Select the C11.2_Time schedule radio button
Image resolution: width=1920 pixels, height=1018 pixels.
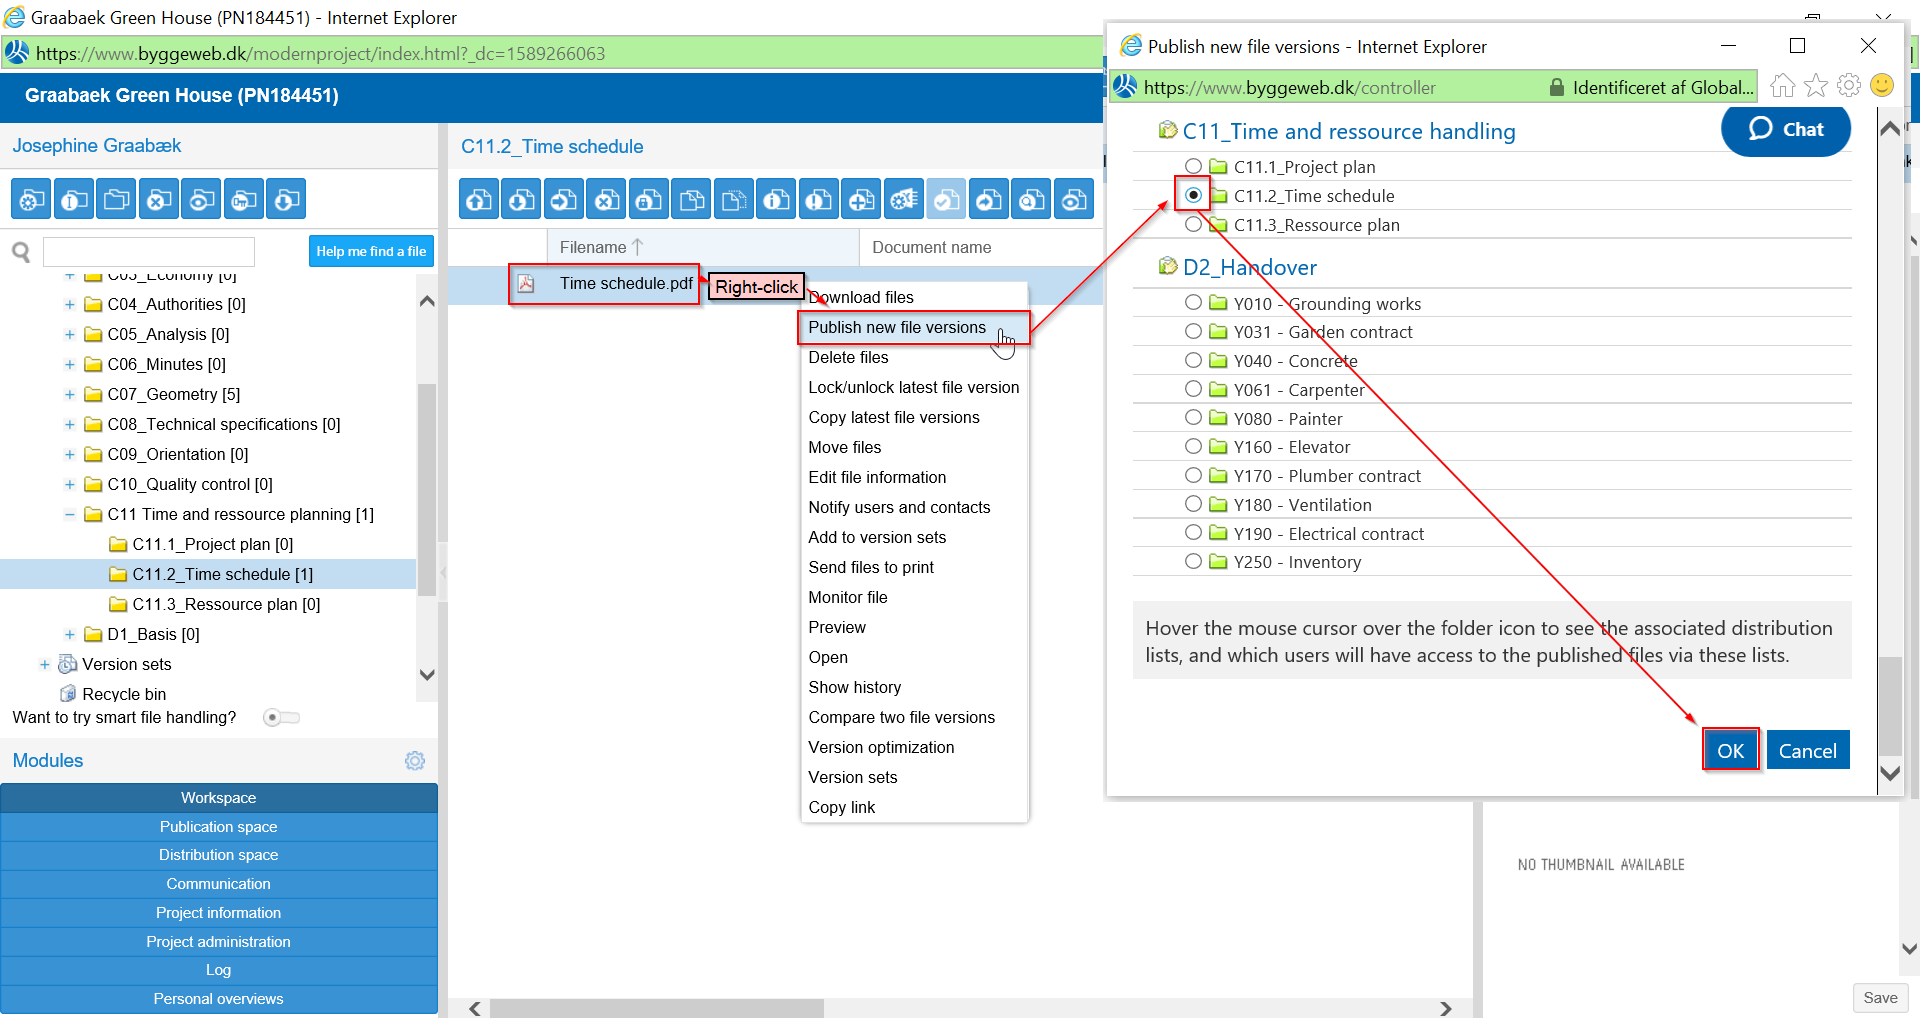1192,195
